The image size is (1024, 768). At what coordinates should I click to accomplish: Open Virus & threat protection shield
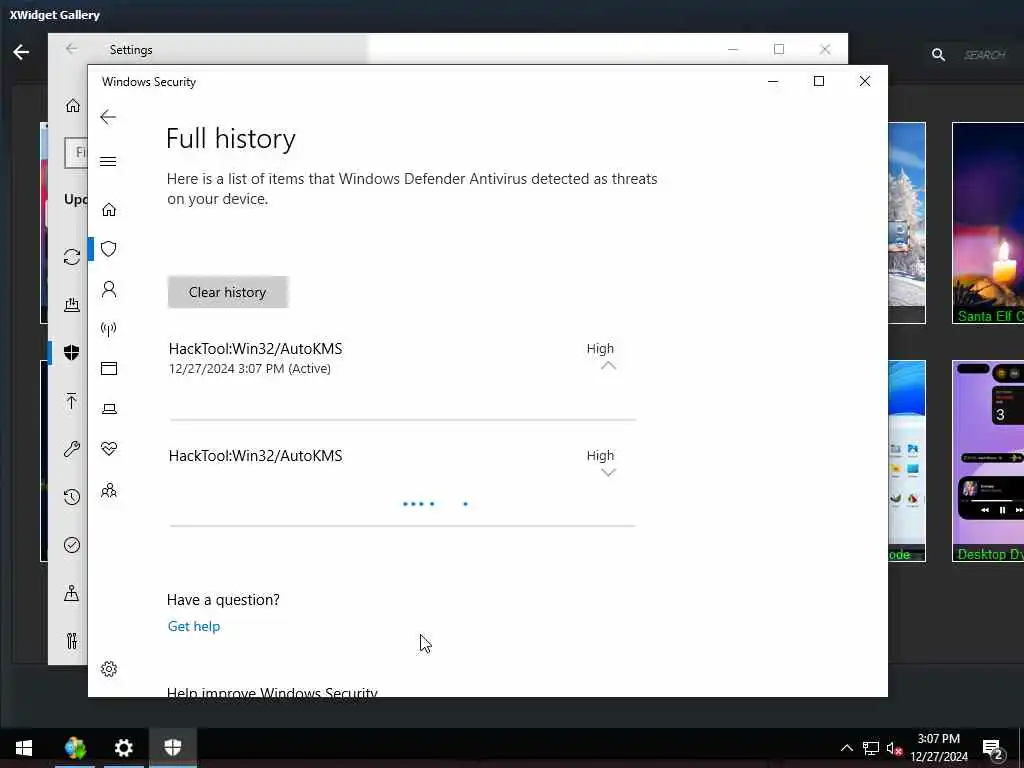pyautogui.click(x=109, y=249)
